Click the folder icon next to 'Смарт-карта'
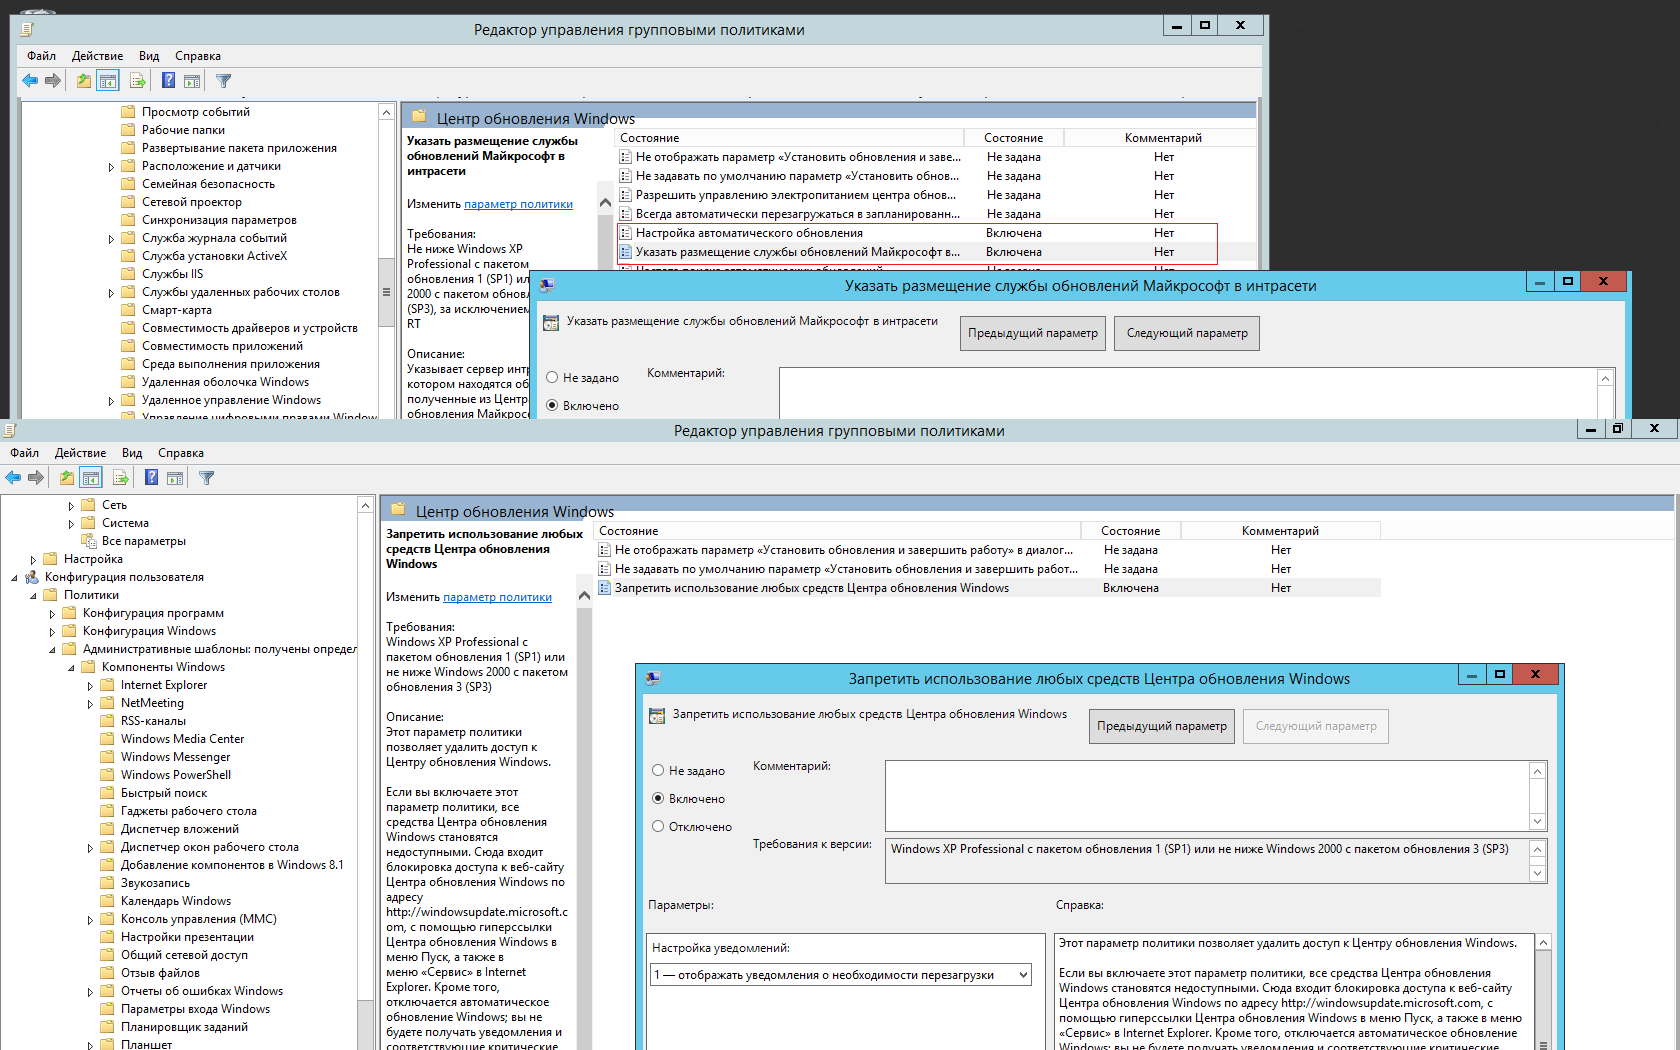 click(x=128, y=310)
